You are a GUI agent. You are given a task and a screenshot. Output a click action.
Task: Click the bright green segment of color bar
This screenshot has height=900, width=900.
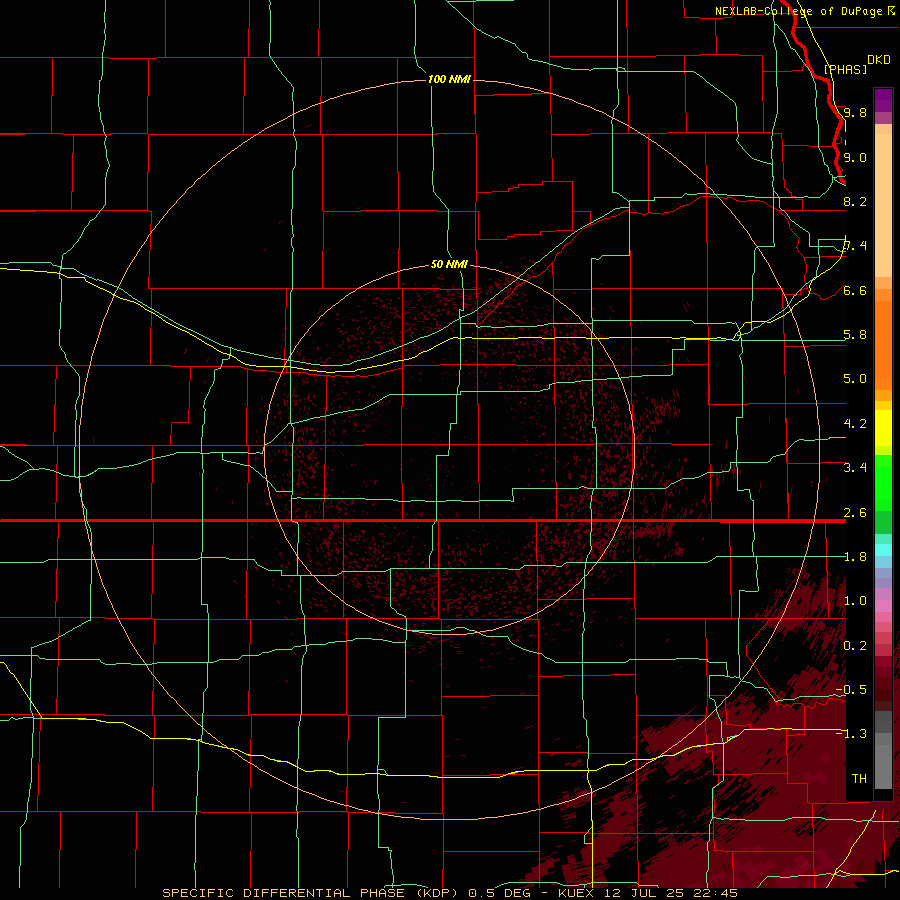click(x=883, y=483)
